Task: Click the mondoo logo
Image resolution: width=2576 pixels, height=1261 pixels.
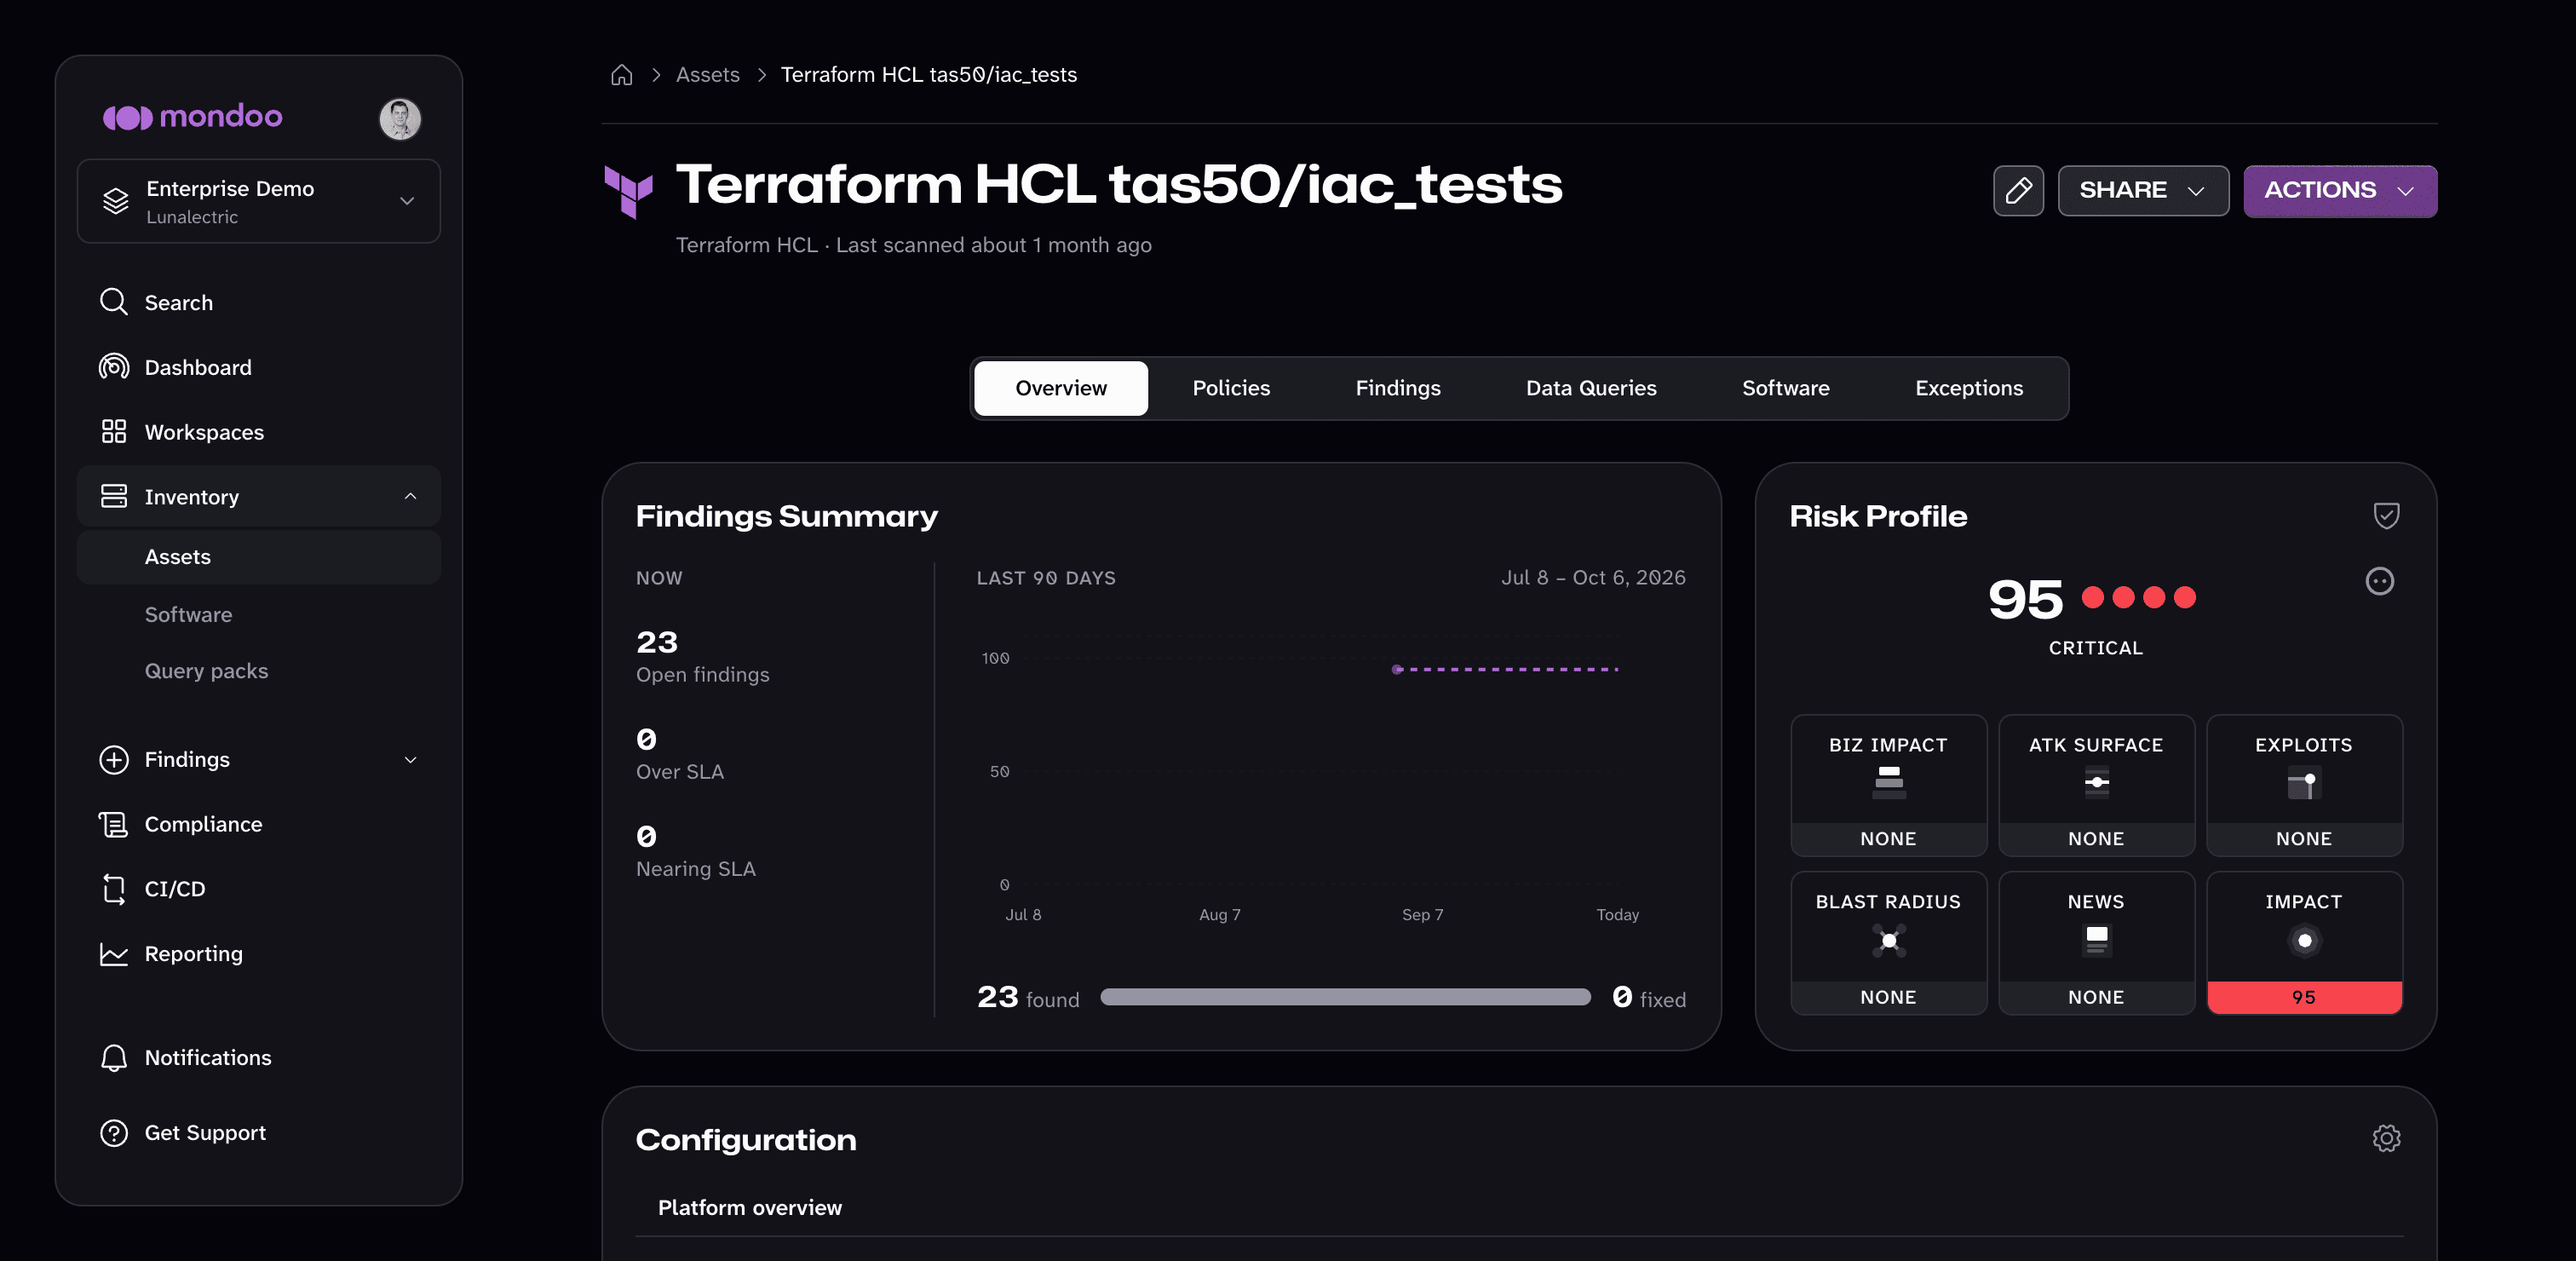Action: 193,117
